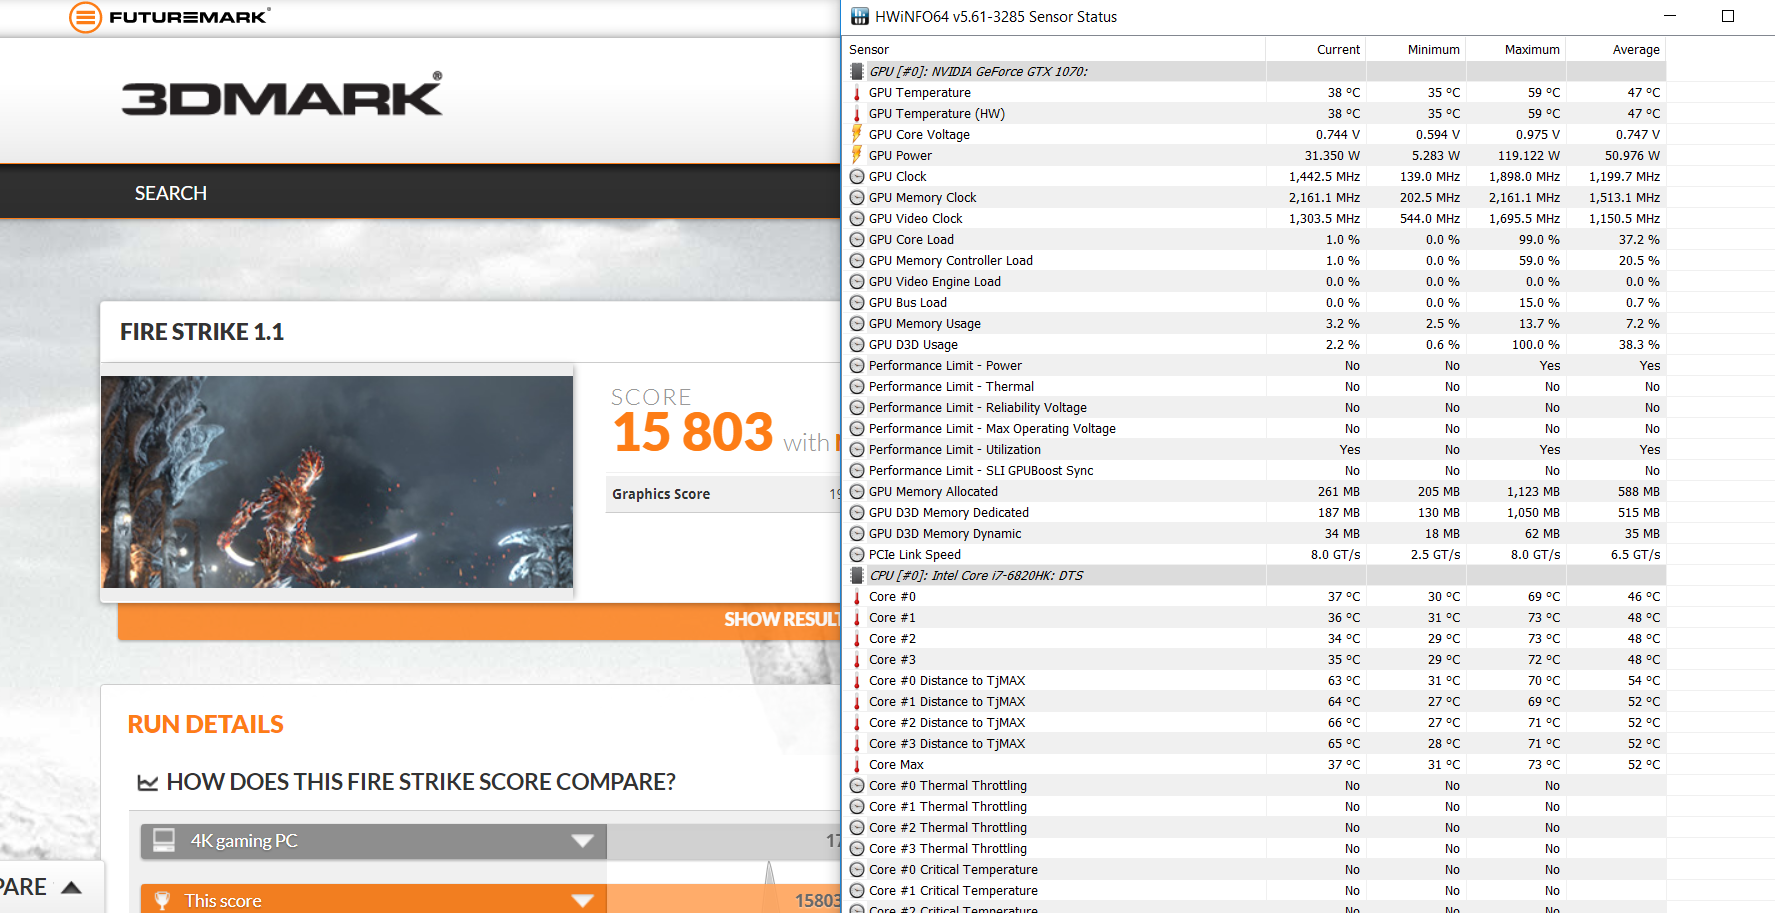Select the GPU Memory Usage row label
Screen dimensions: 1775x913
924,323
